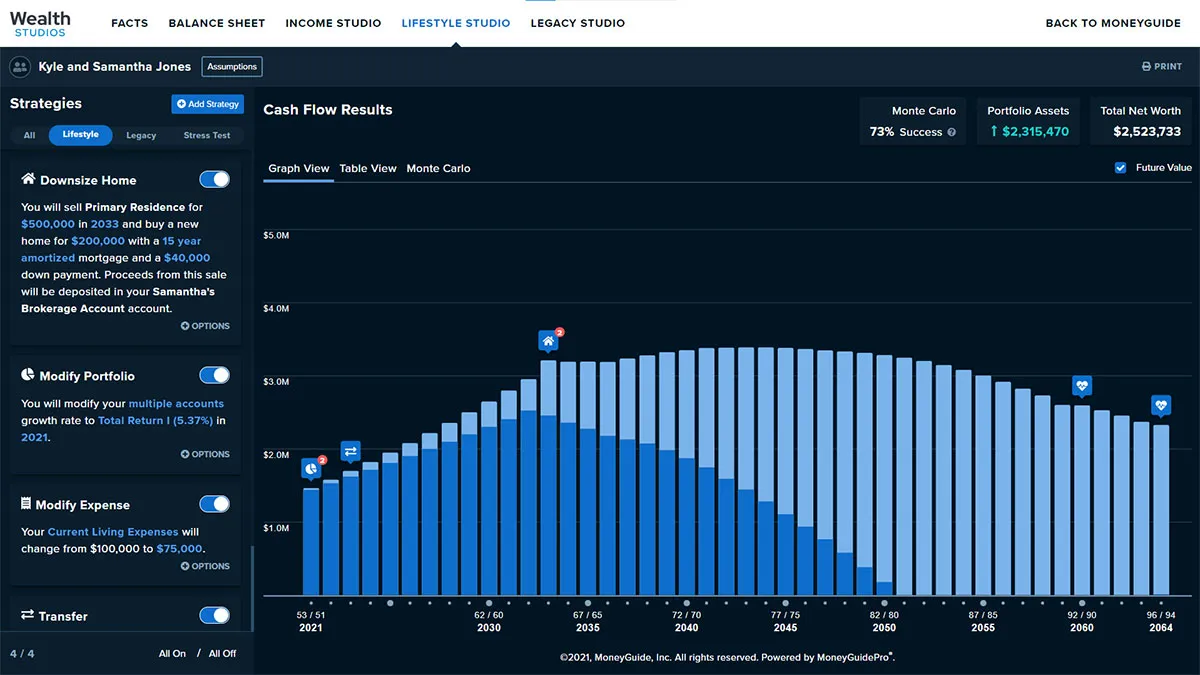Toggle off the Downsize Home strategy
1200x675 pixels.
tap(214, 180)
